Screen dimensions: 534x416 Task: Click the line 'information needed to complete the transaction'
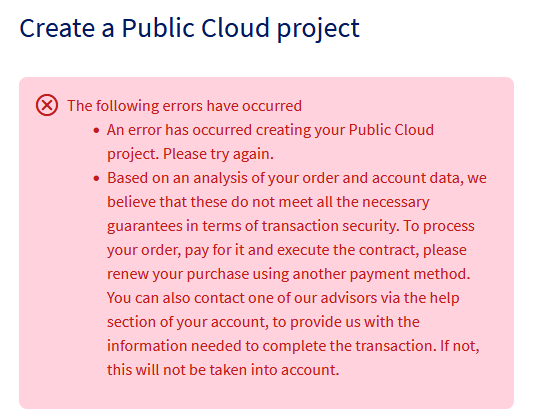coord(293,346)
